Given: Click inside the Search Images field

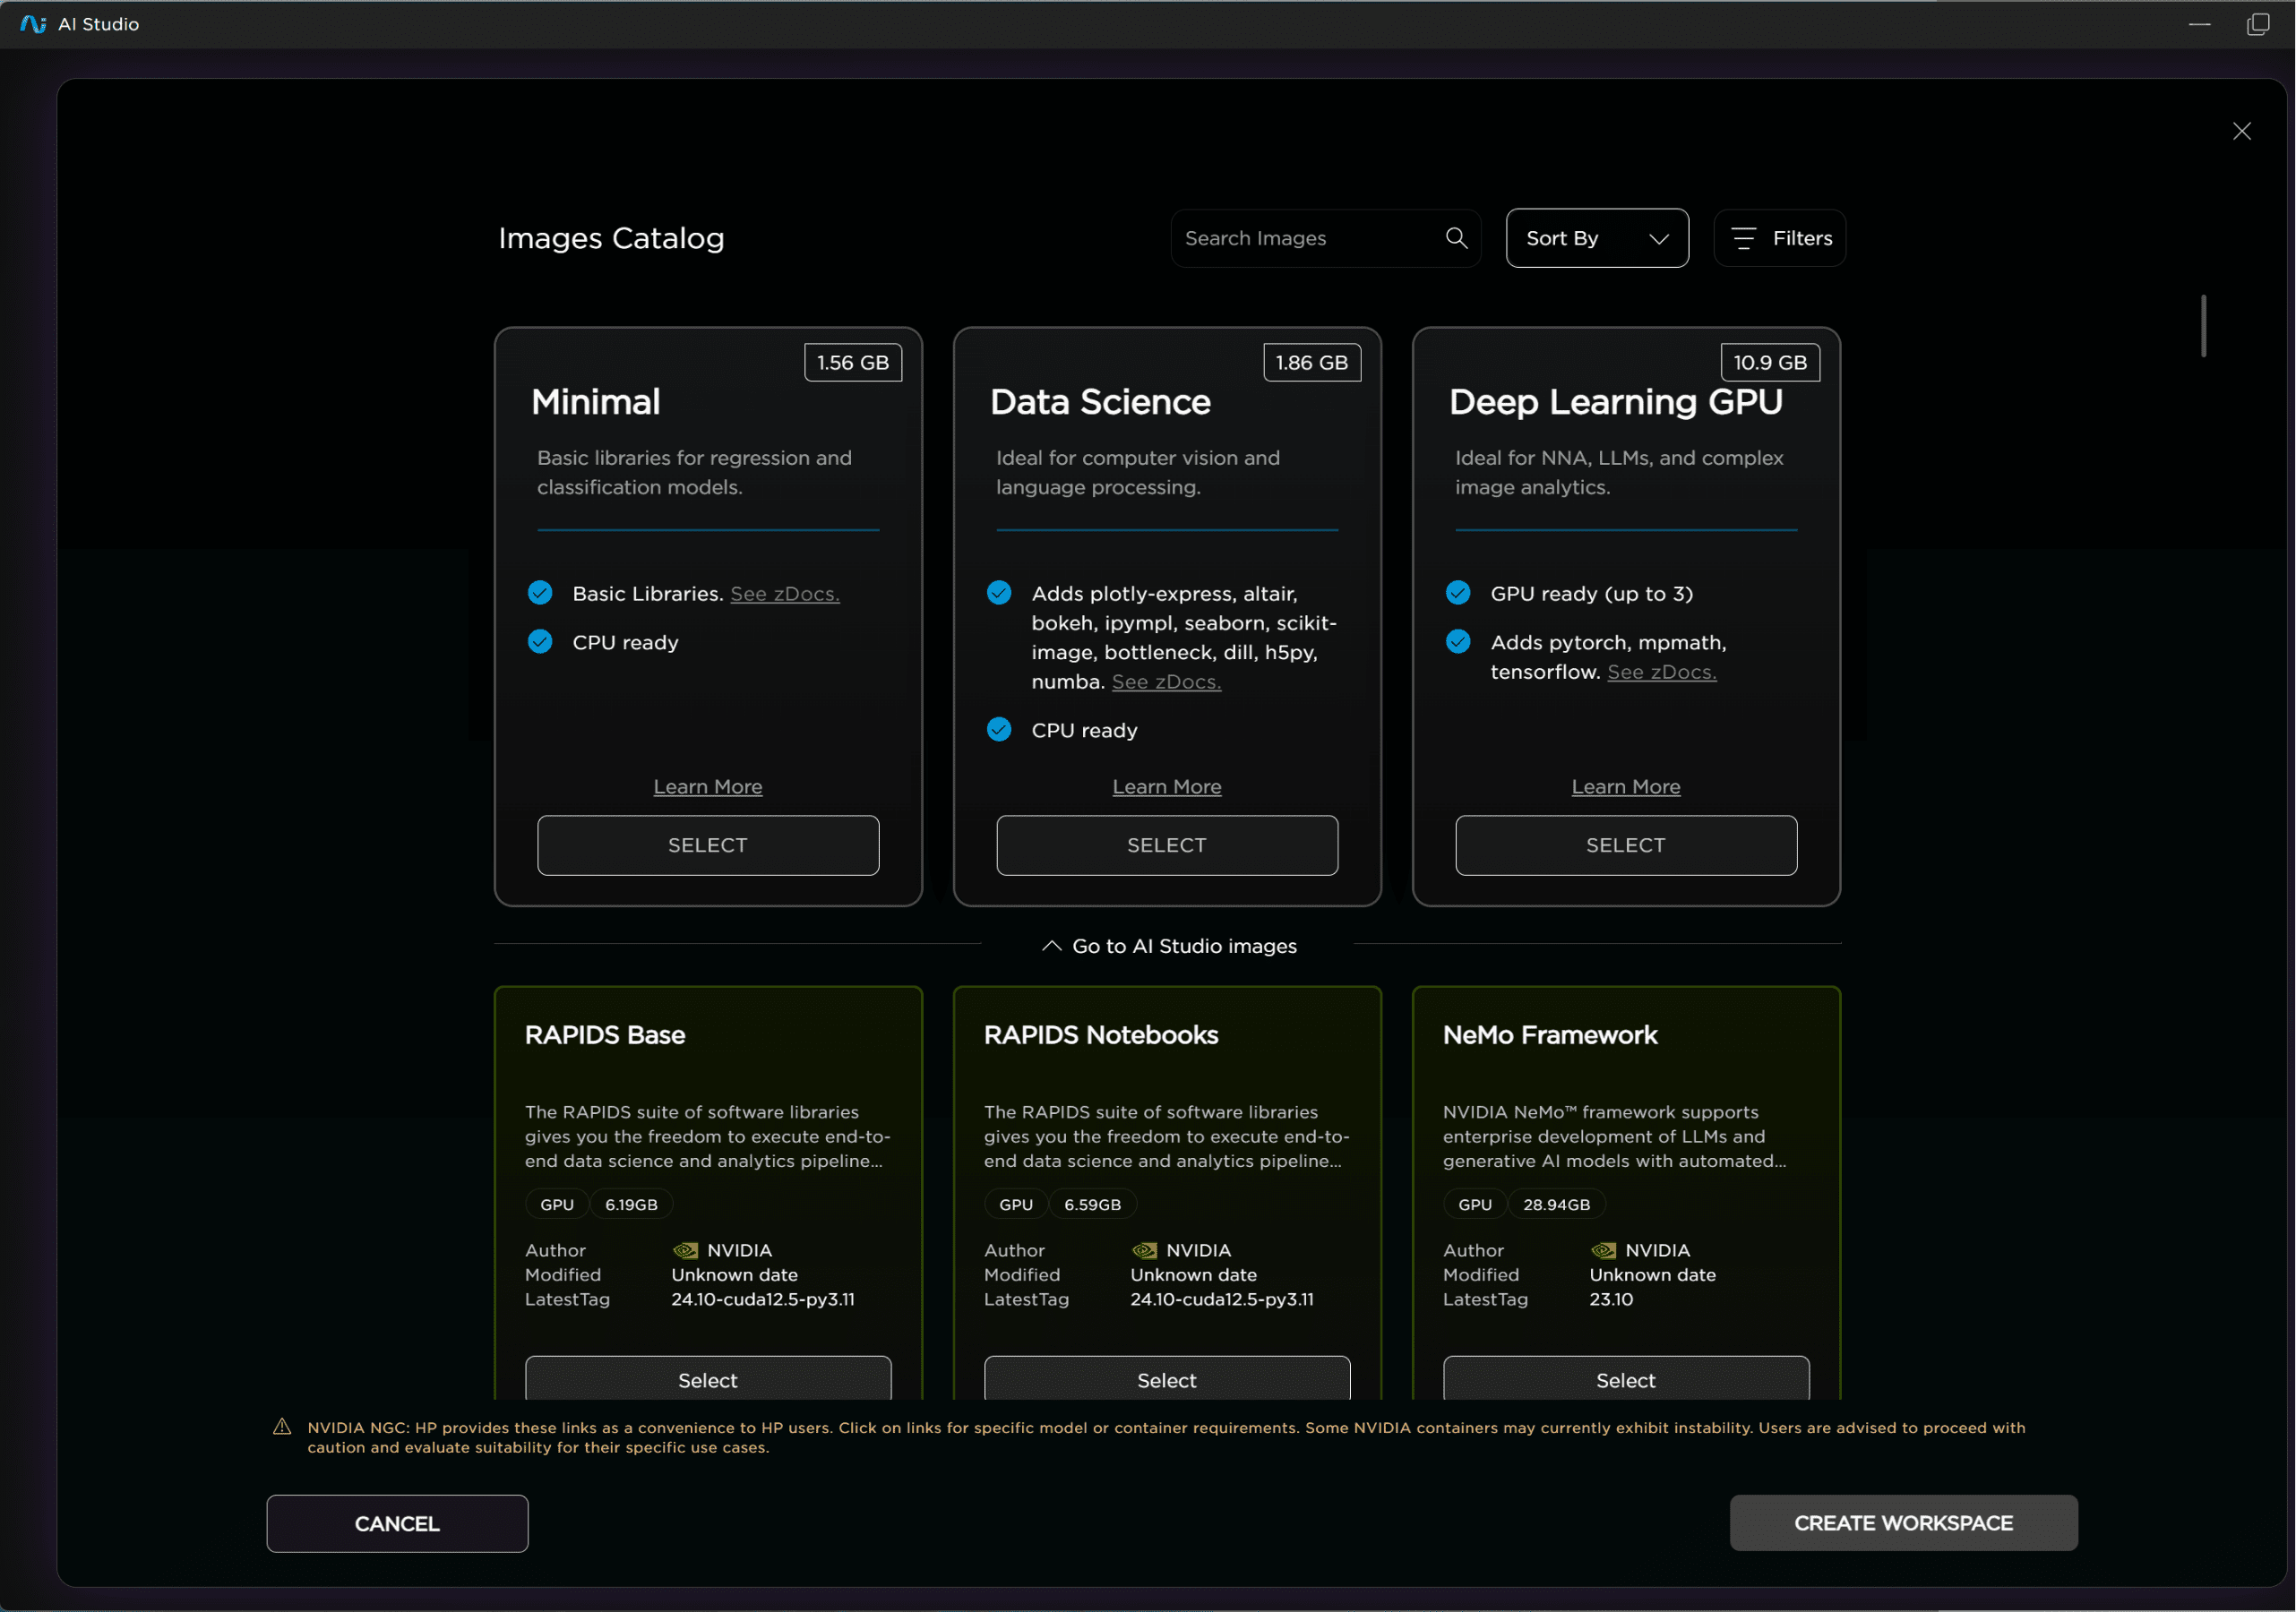Looking at the screenshot, I should (1300, 238).
